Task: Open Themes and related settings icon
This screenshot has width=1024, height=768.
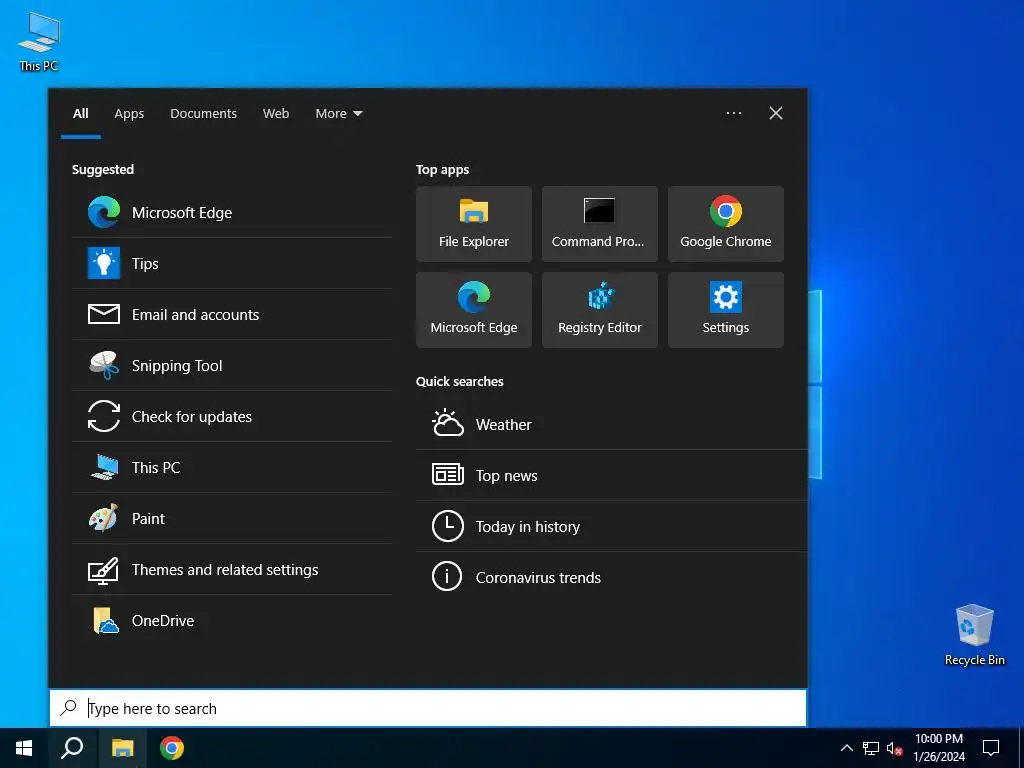Action: 104,569
